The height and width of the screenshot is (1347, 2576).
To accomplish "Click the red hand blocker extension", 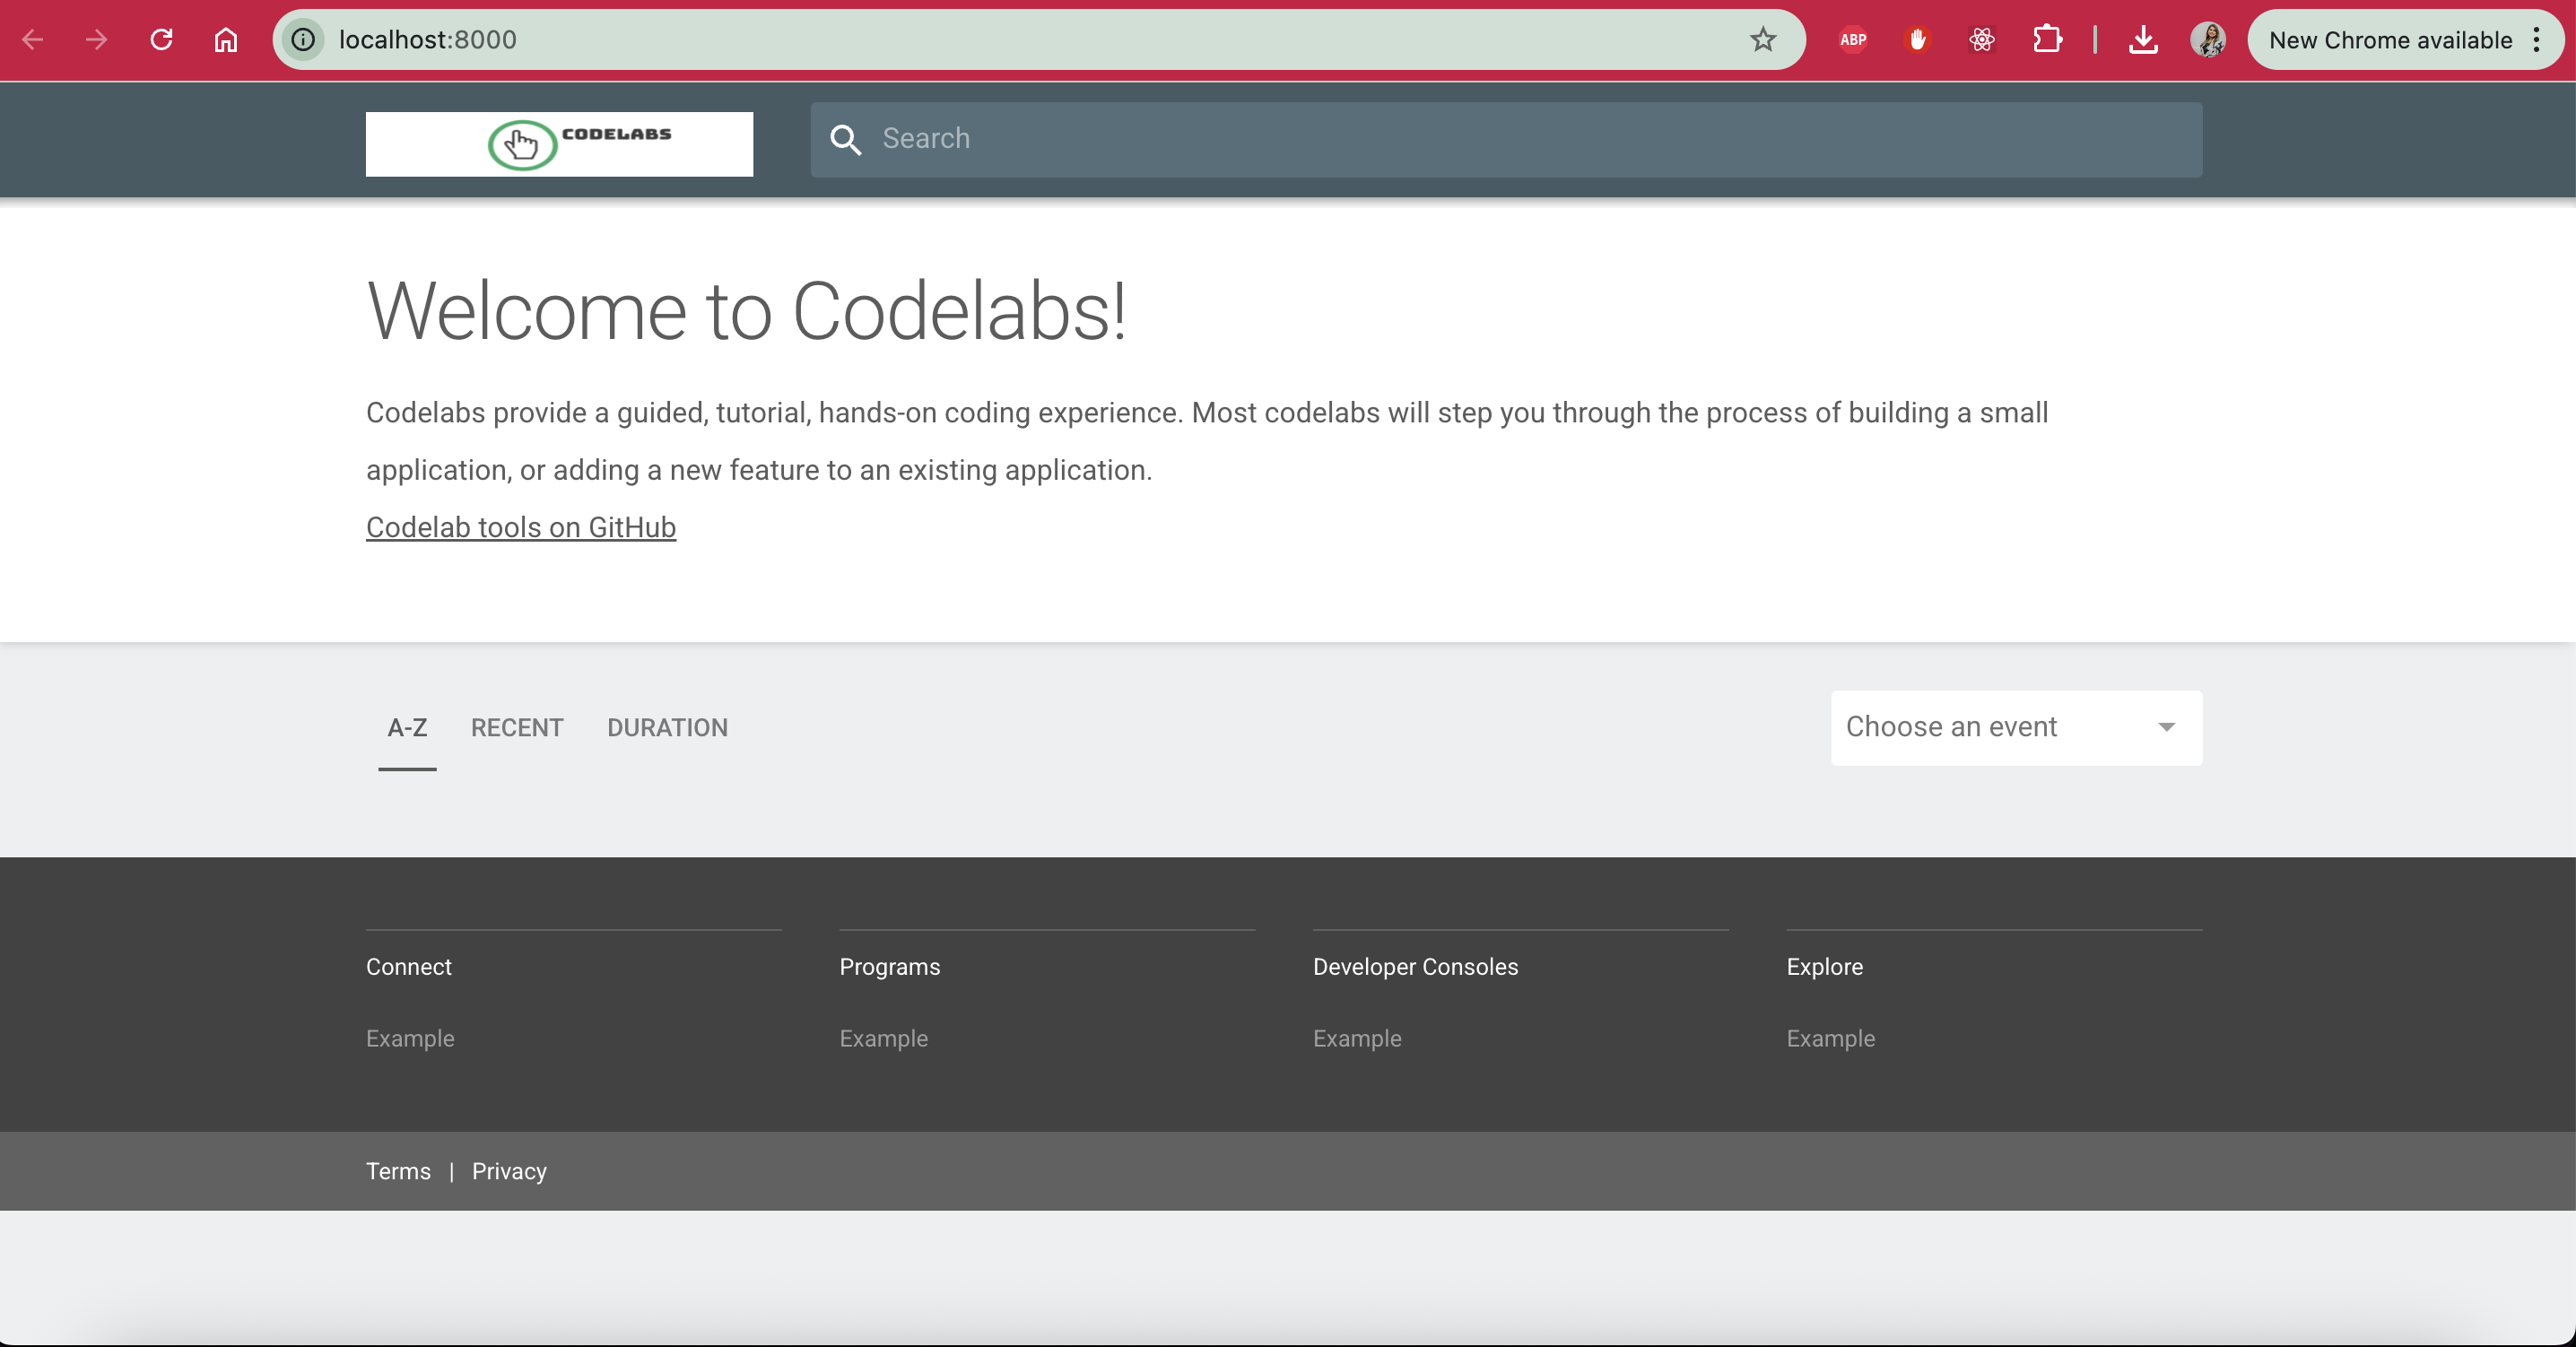I will click(1917, 40).
